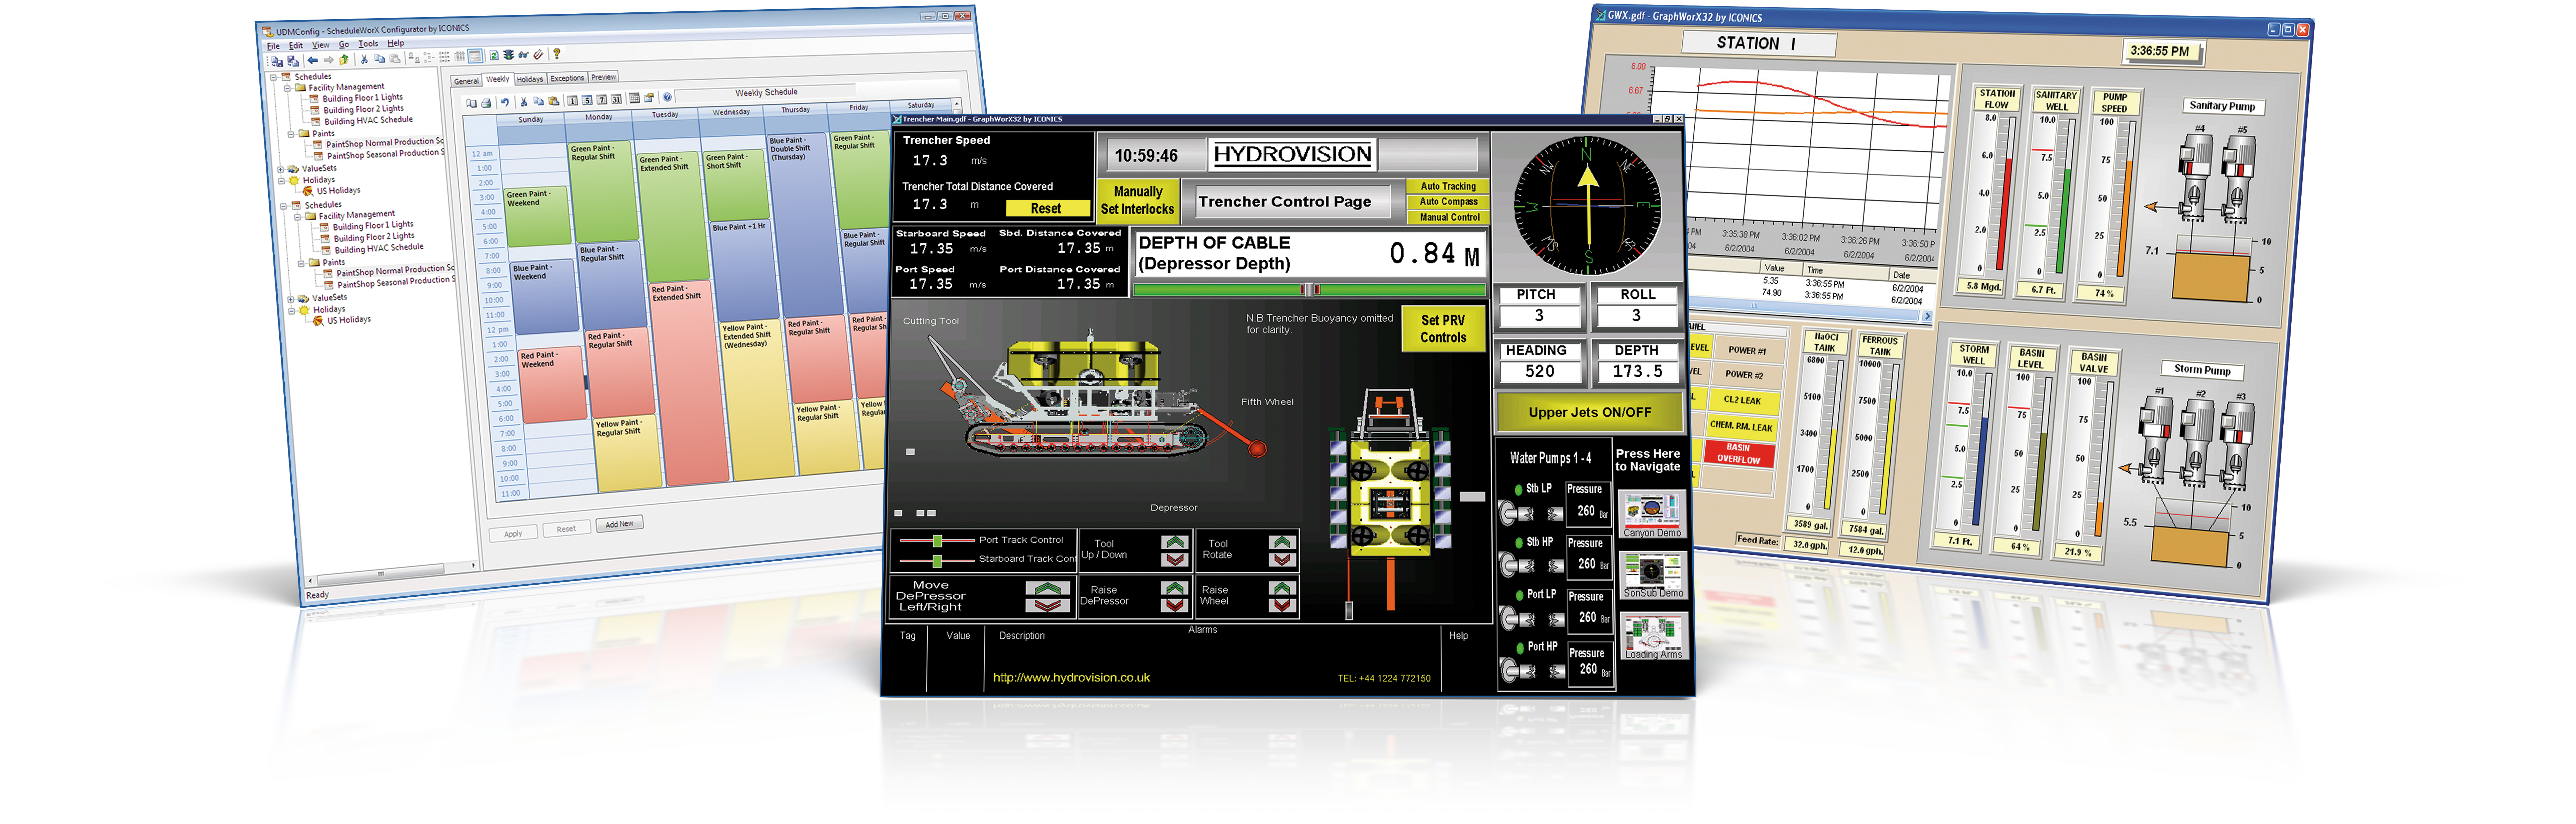Click the Tool Up/Down red down arrow
Image resolution: width=2576 pixels, height=824 pixels.
1175,560
